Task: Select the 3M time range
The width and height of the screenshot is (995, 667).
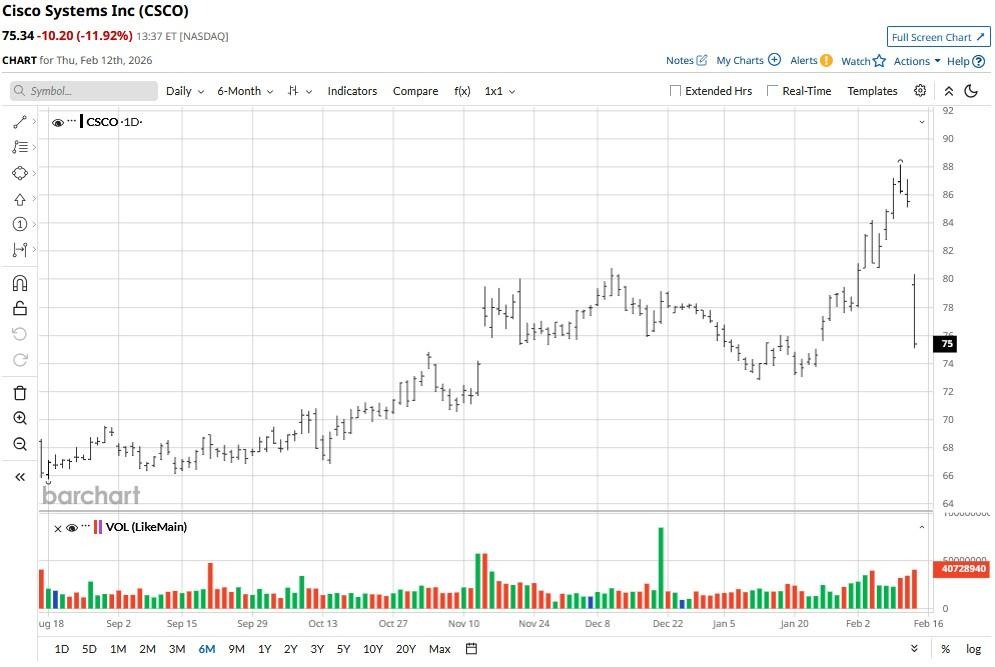Action: tap(177, 649)
